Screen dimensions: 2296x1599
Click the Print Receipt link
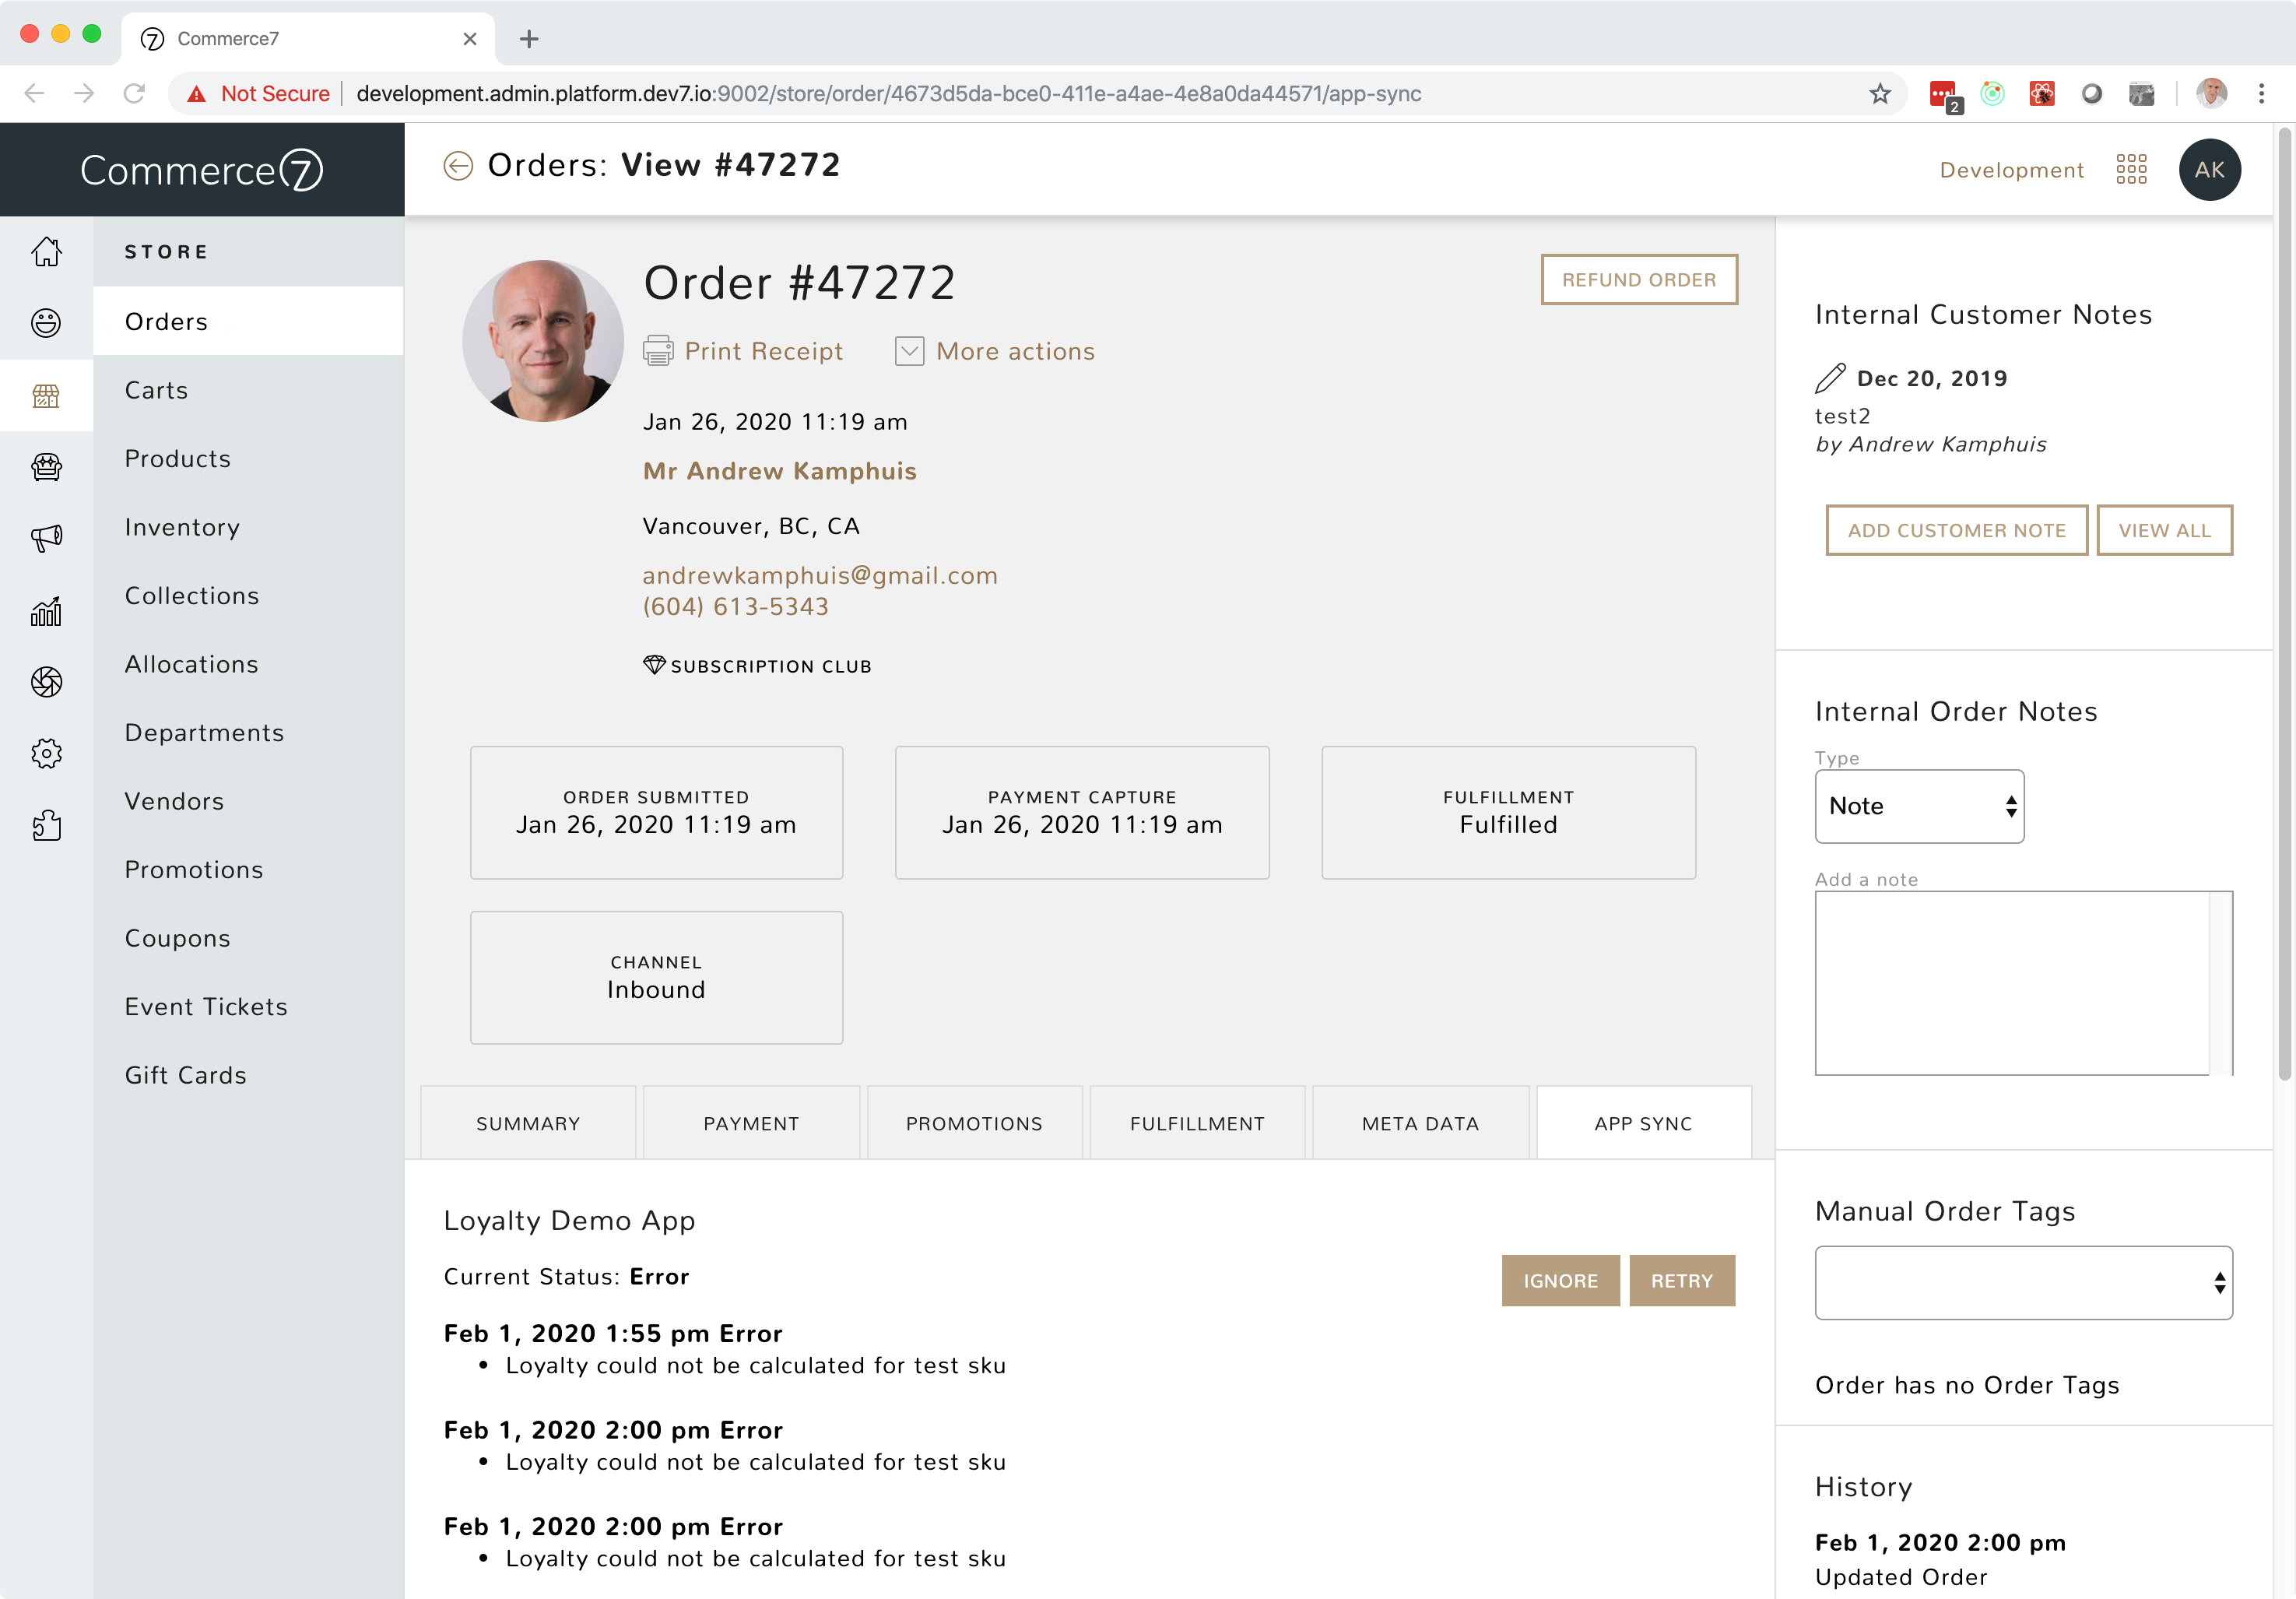pos(763,351)
